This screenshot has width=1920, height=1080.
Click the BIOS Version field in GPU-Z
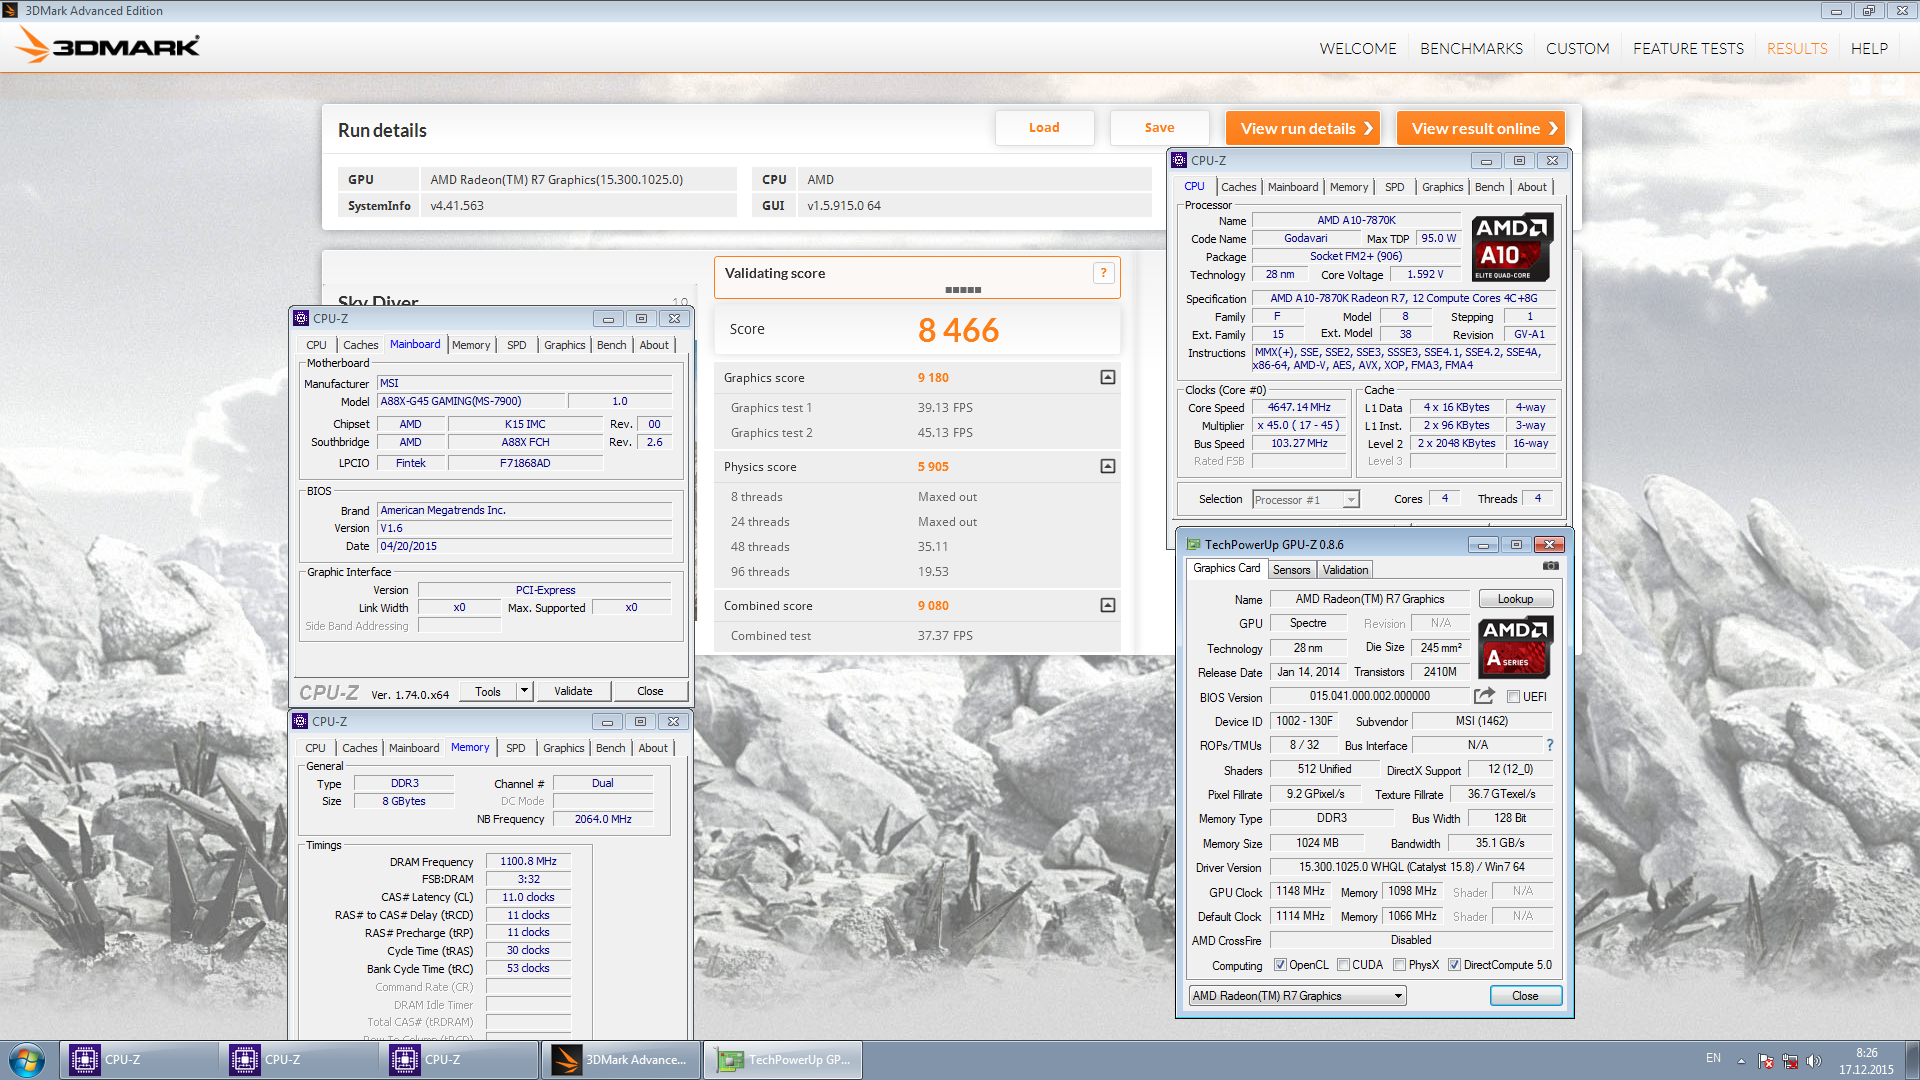coord(1369,696)
